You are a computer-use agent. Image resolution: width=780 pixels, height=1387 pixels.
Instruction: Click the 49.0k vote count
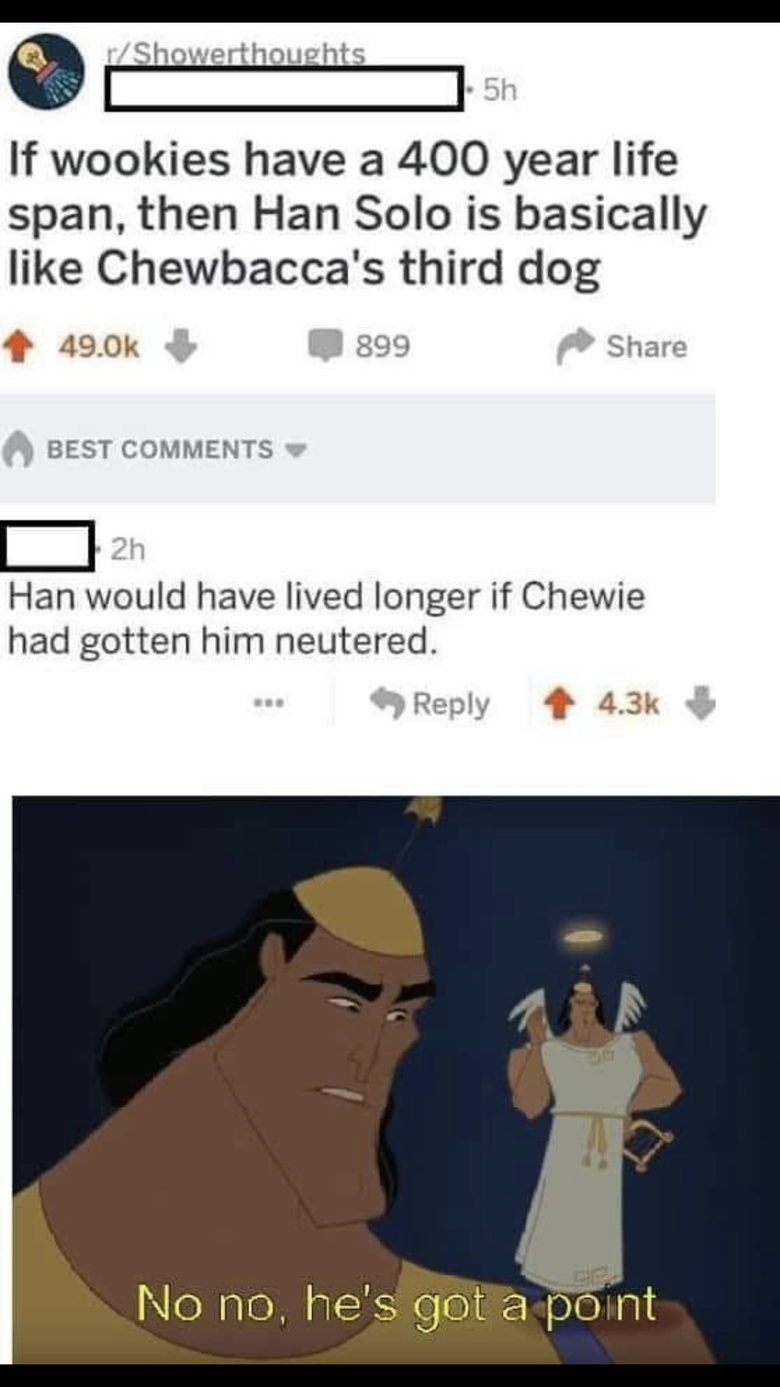(x=99, y=347)
